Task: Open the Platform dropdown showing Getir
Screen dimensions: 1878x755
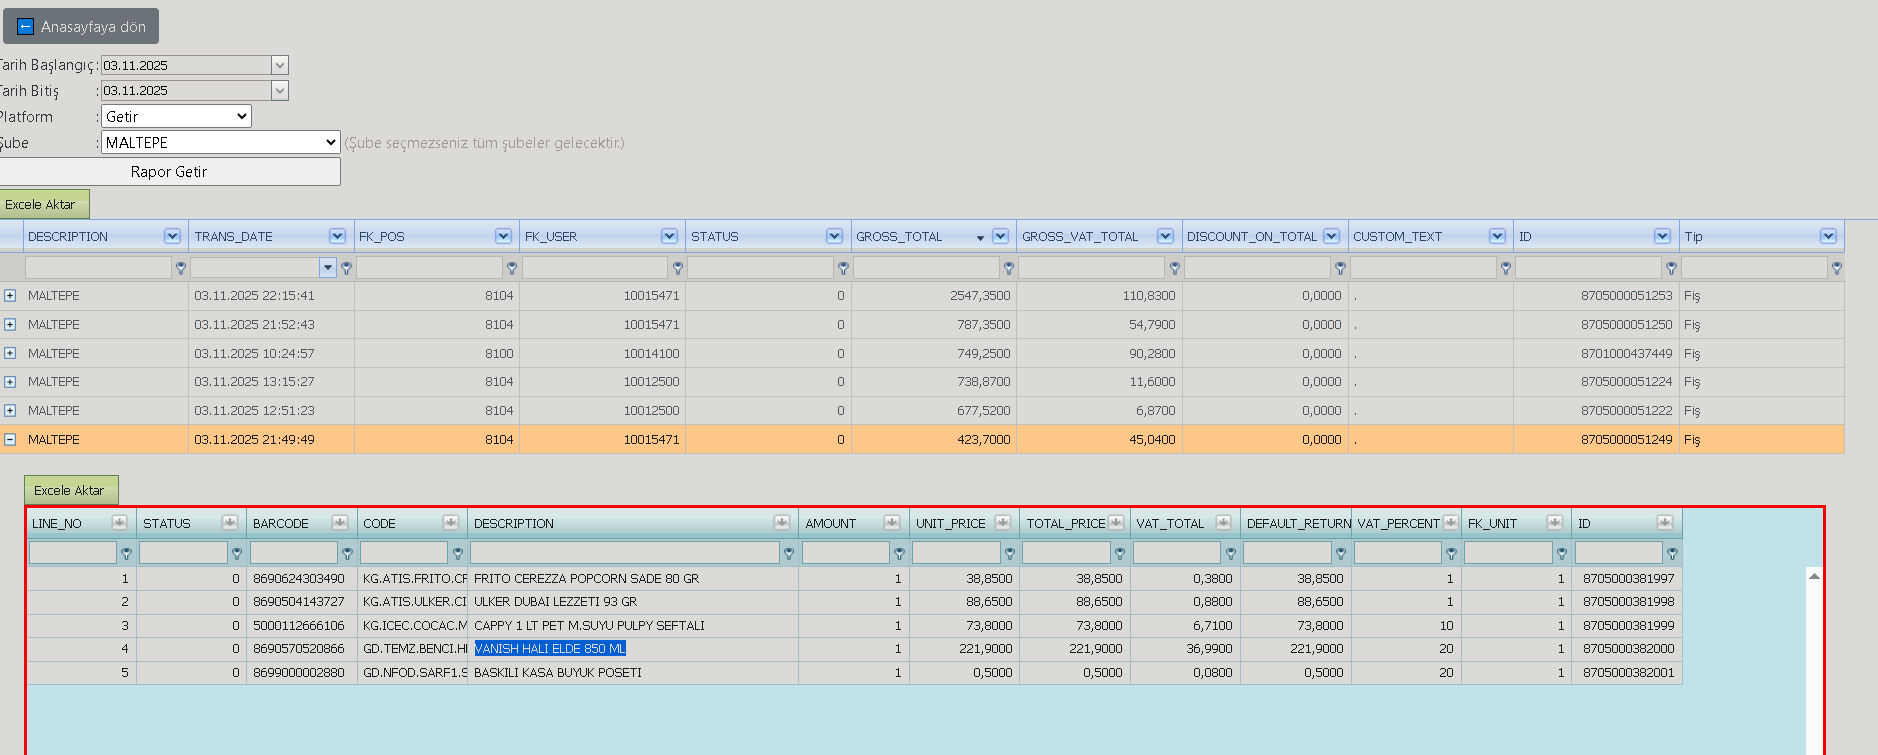Action: pos(176,117)
